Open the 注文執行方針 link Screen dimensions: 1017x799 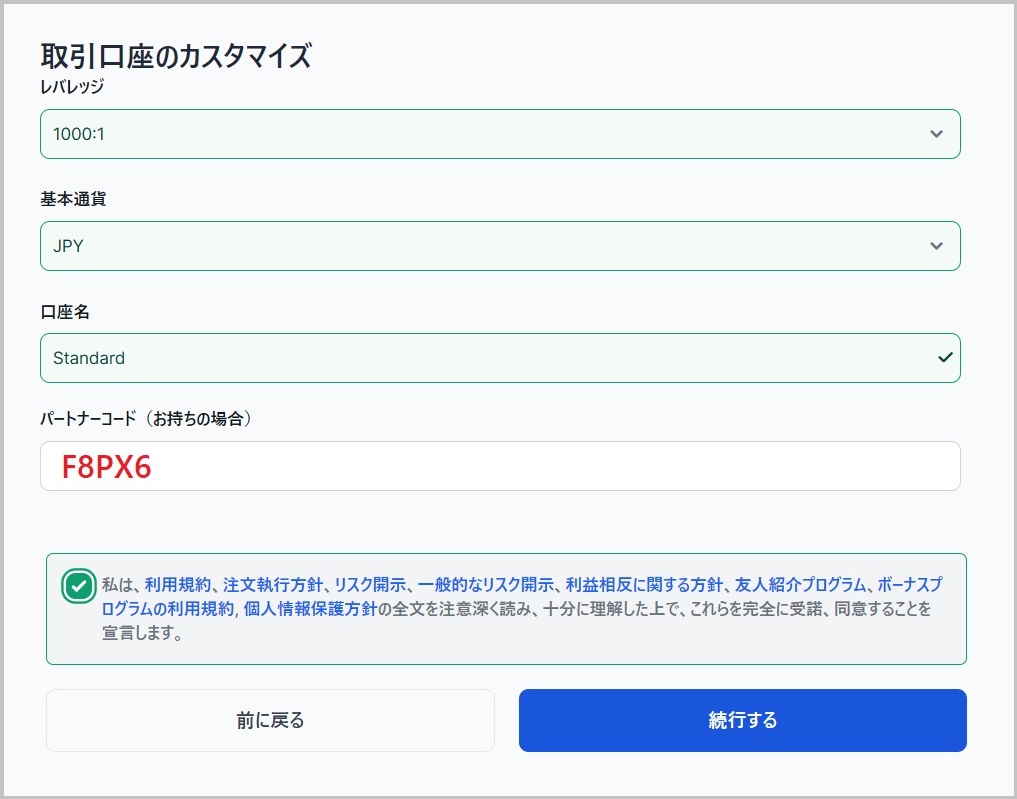(x=273, y=585)
